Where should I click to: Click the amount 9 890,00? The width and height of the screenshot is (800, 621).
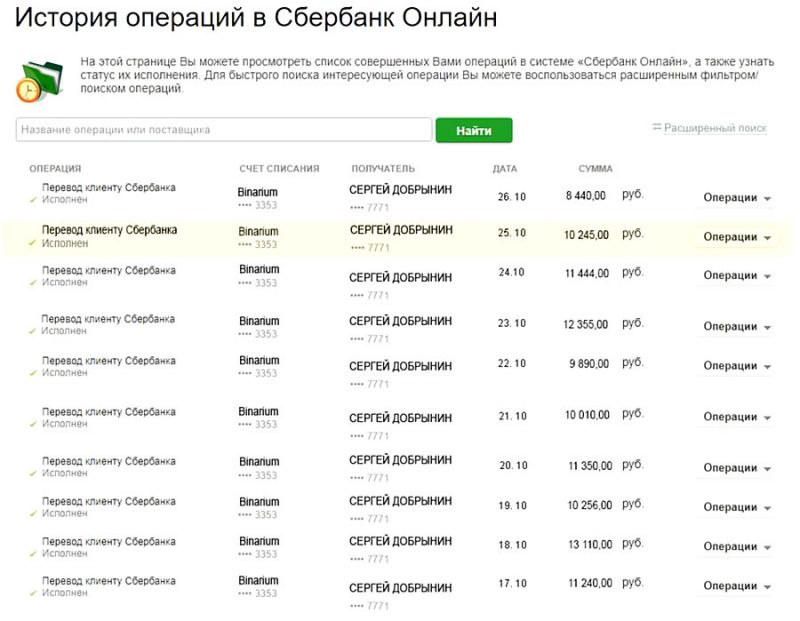coord(589,363)
